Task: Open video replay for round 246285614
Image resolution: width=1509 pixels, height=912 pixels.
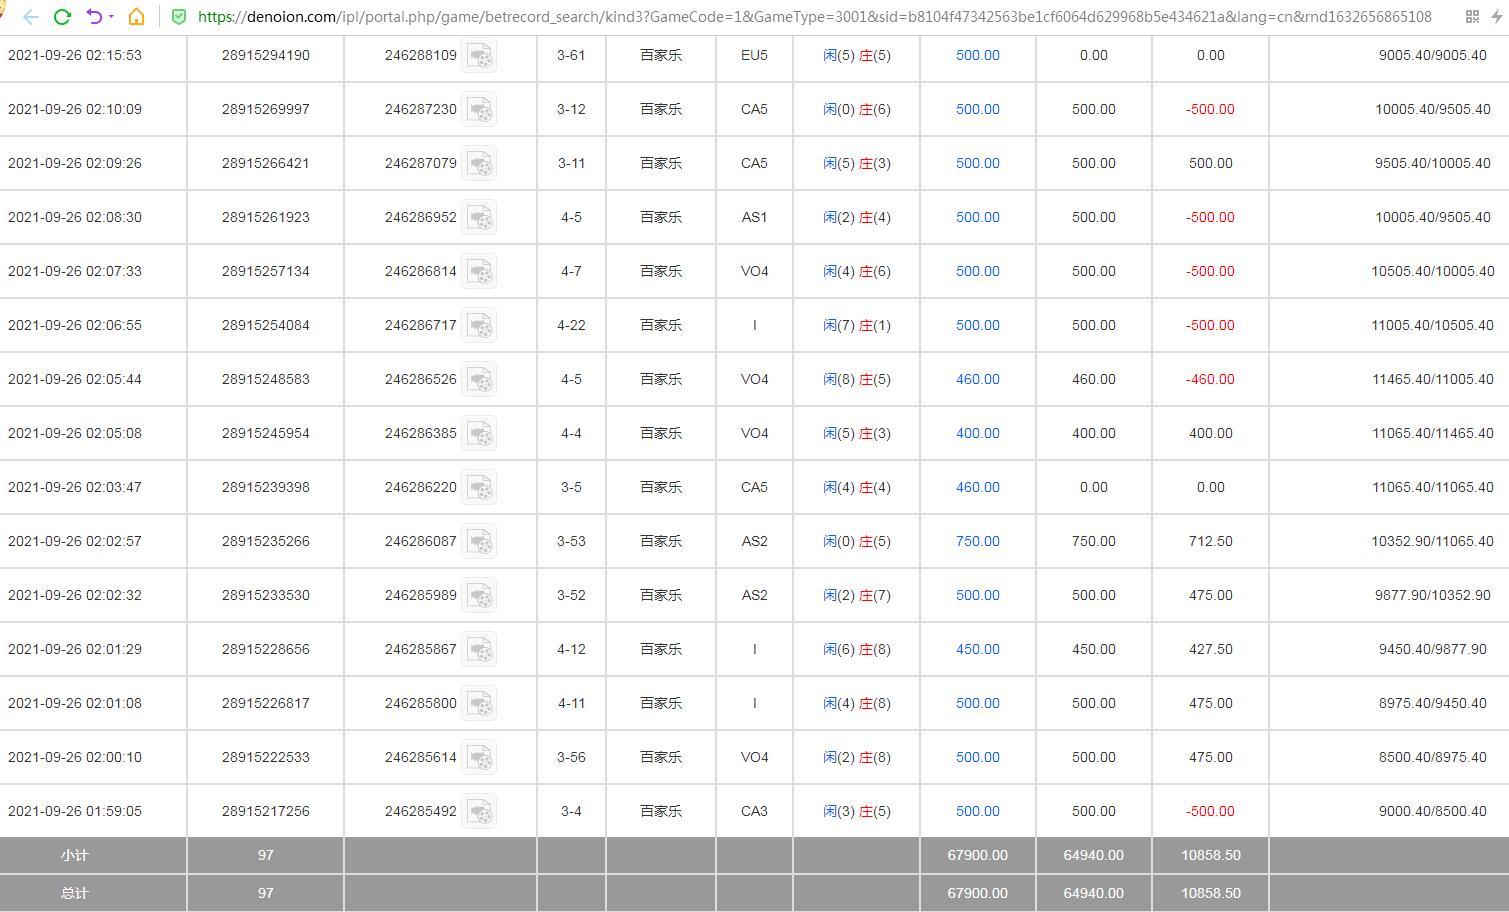Action: pos(480,758)
